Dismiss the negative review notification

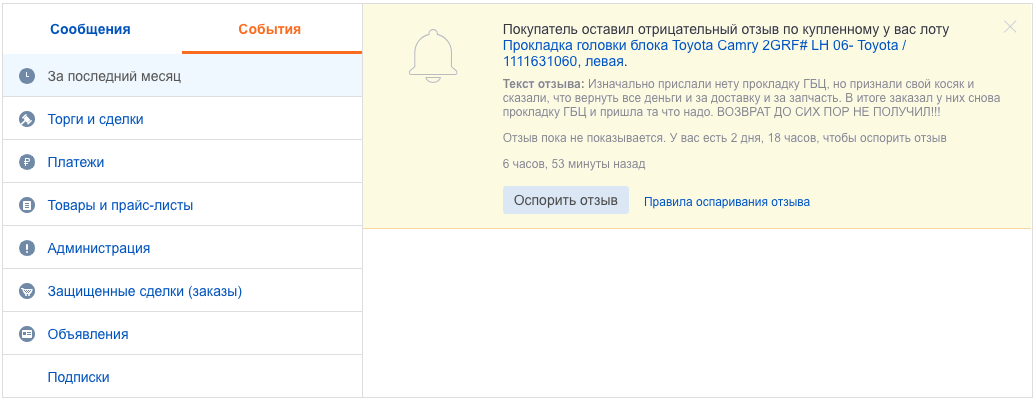point(1010,27)
